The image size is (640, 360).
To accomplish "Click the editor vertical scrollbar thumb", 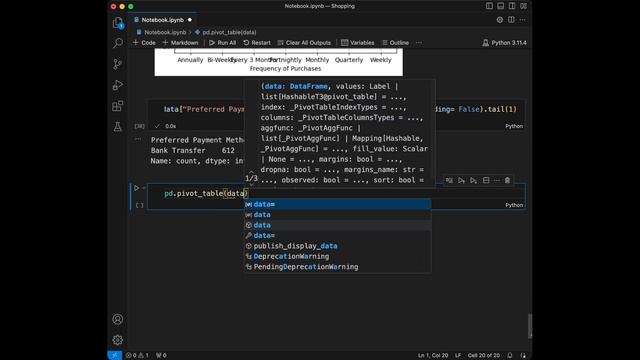I will click(529, 326).
